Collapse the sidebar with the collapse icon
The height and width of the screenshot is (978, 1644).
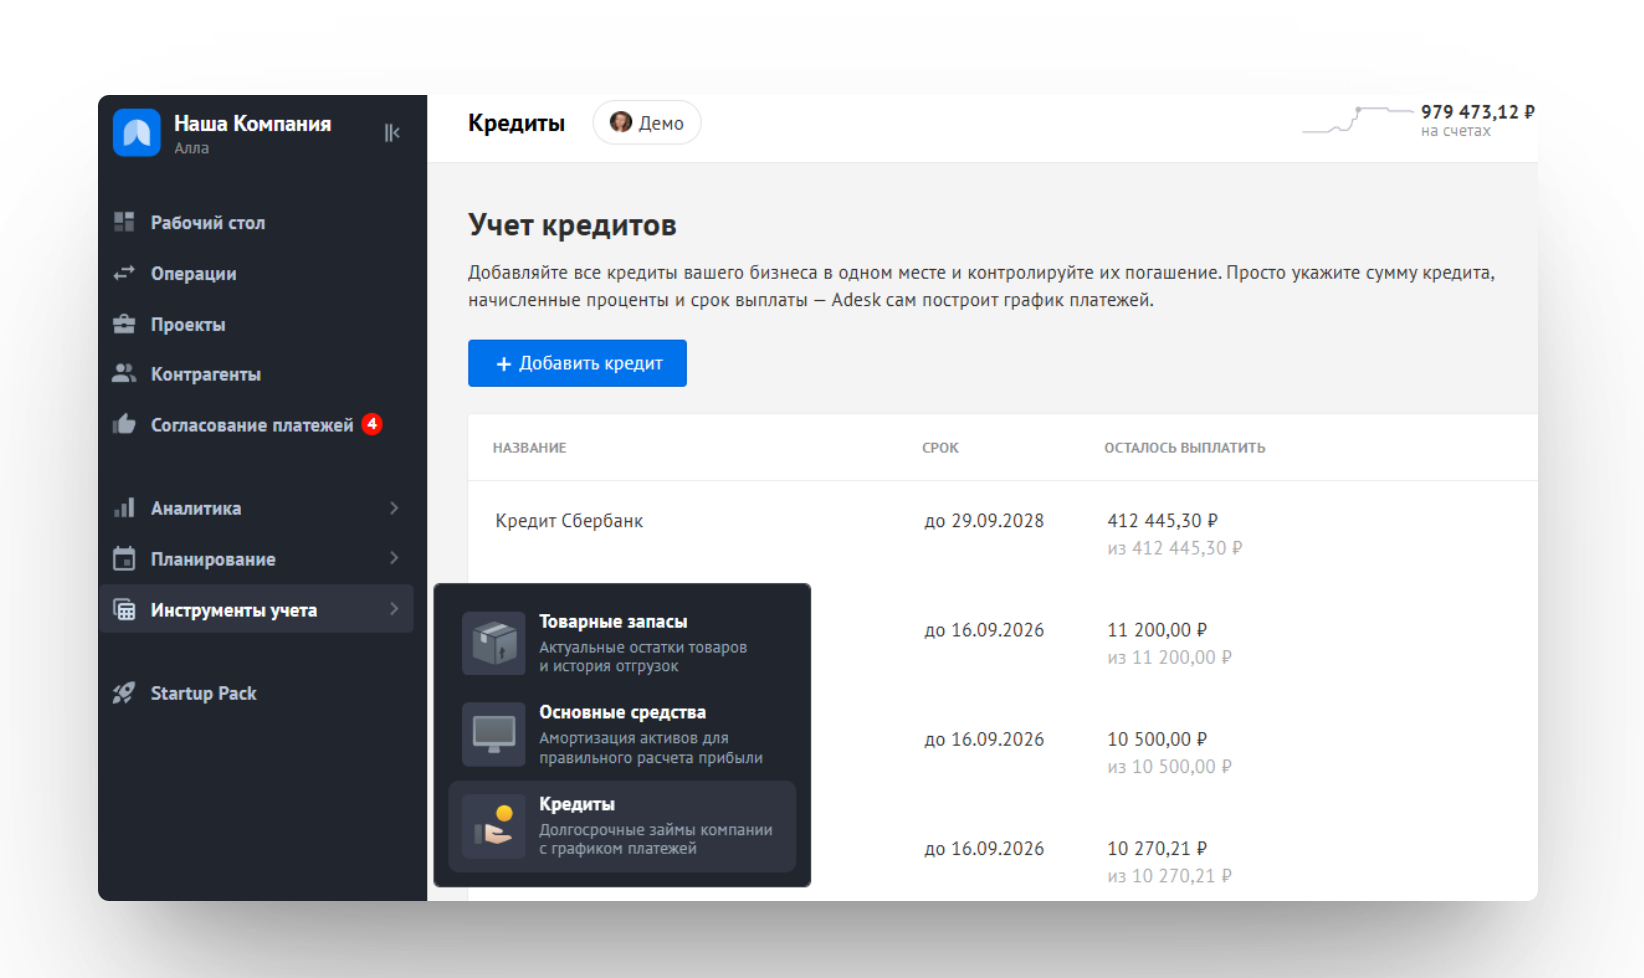click(x=392, y=133)
